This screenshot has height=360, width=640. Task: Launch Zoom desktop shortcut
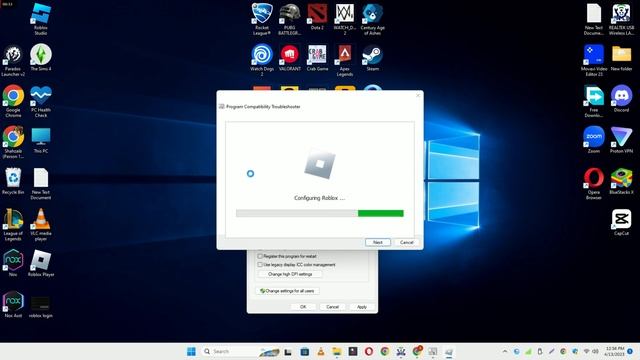point(594,140)
